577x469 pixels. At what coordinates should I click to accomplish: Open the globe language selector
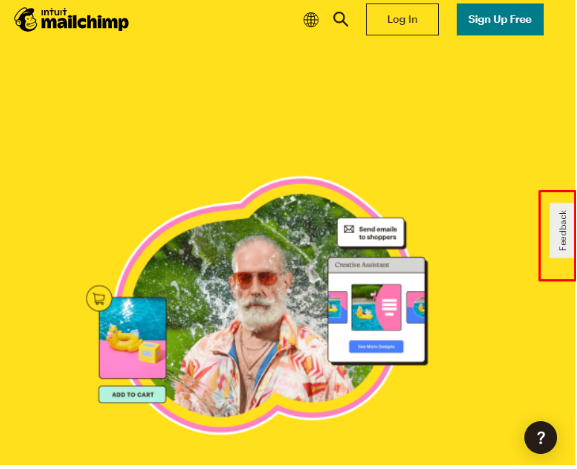311,19
